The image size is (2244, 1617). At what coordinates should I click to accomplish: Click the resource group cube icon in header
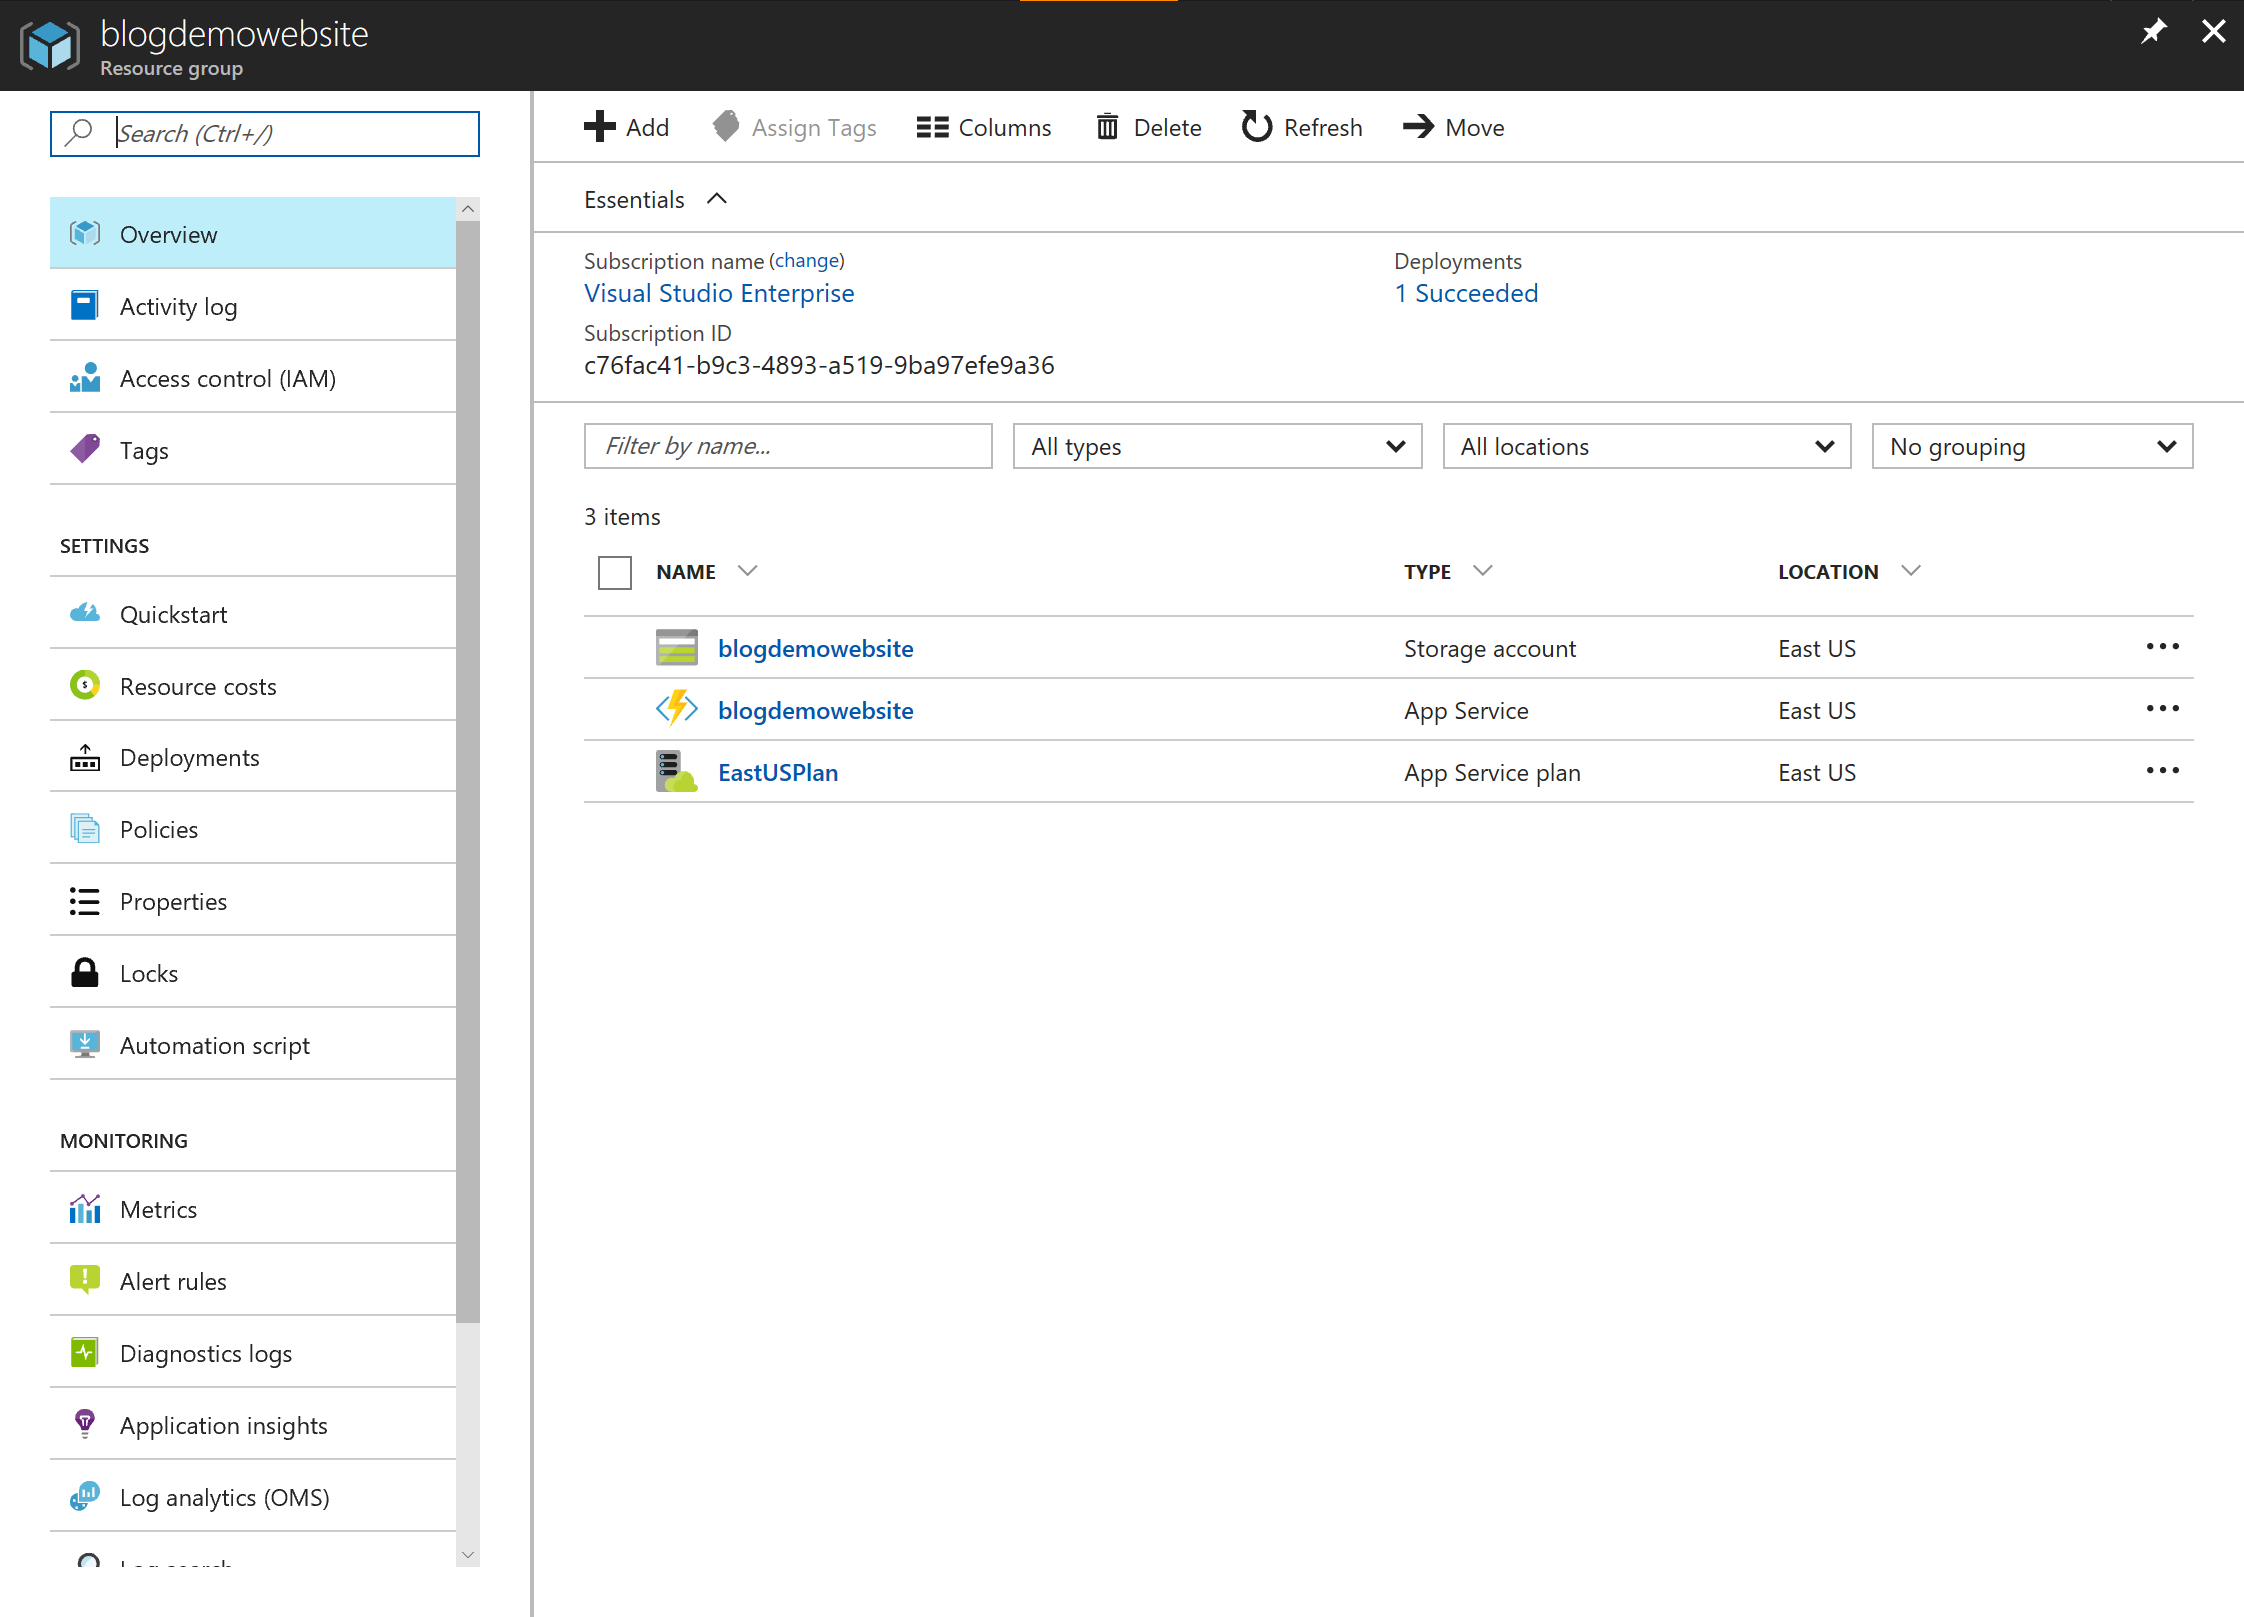50,45
